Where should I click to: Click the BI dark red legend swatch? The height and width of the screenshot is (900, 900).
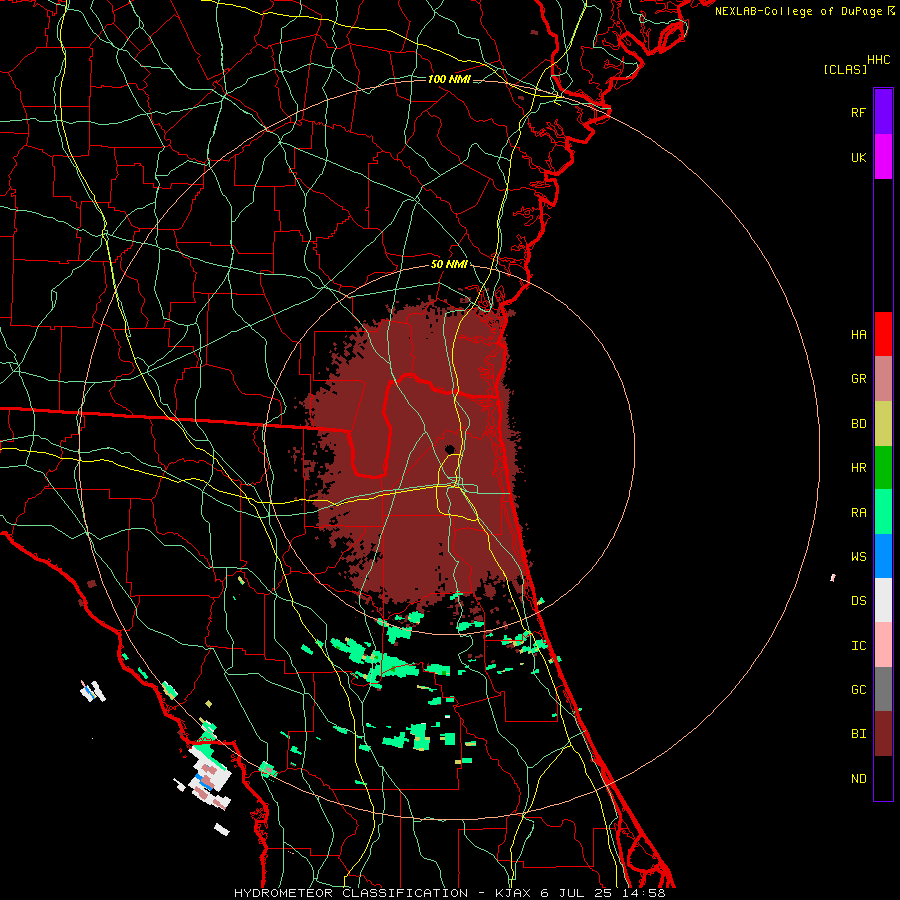(883, 734)
